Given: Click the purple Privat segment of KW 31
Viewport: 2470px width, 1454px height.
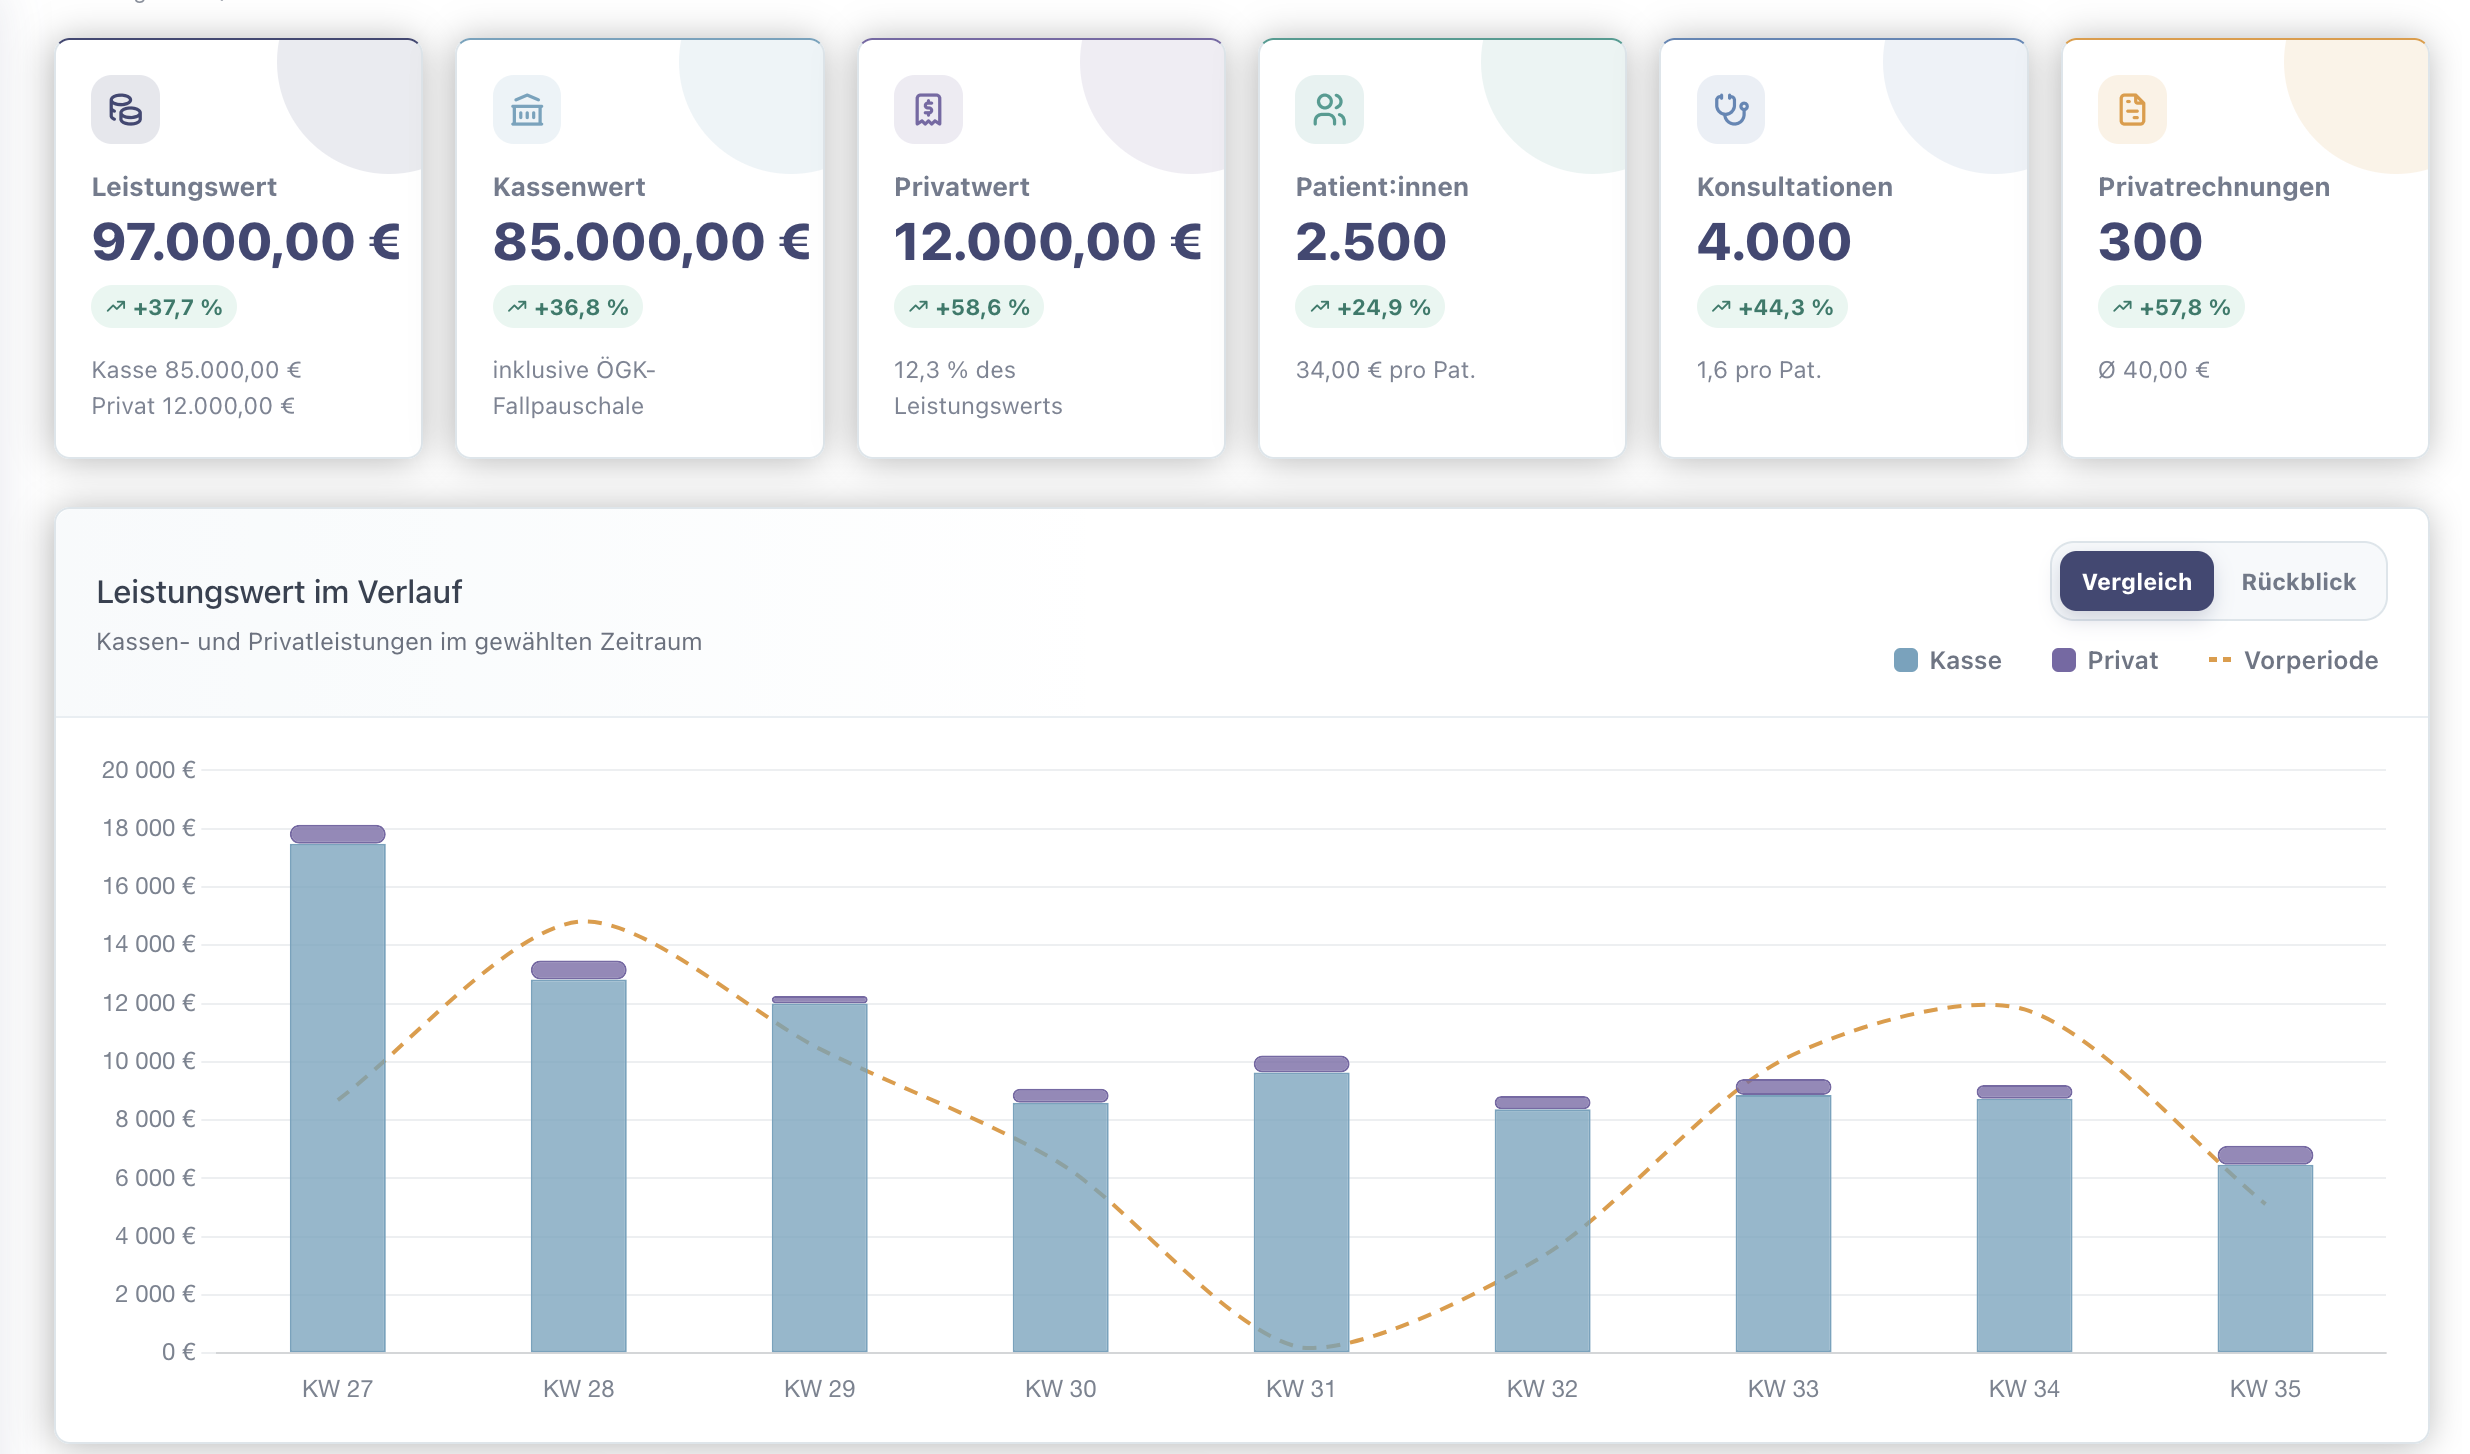Looking at the screenshot, I should (x=1302, y=1064).
